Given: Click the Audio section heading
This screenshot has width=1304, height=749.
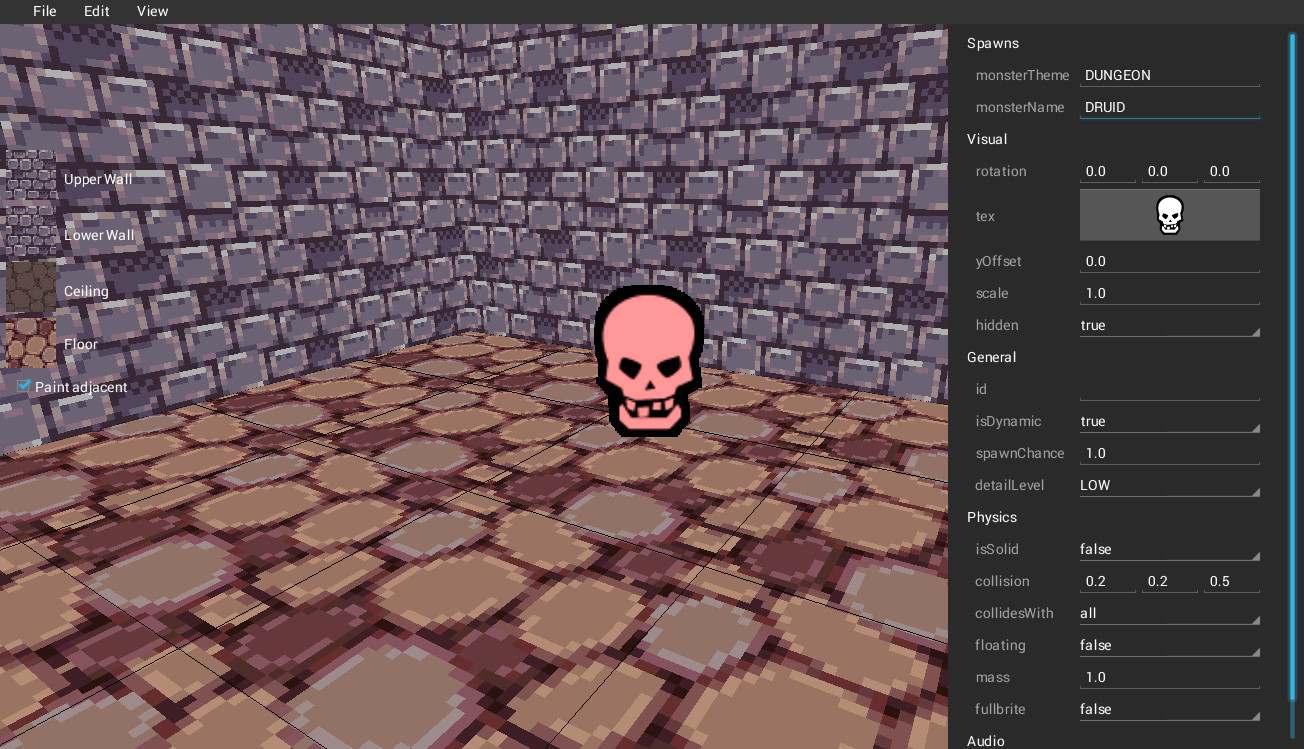Looking at the screenshot, I should (x=986, y=741).
